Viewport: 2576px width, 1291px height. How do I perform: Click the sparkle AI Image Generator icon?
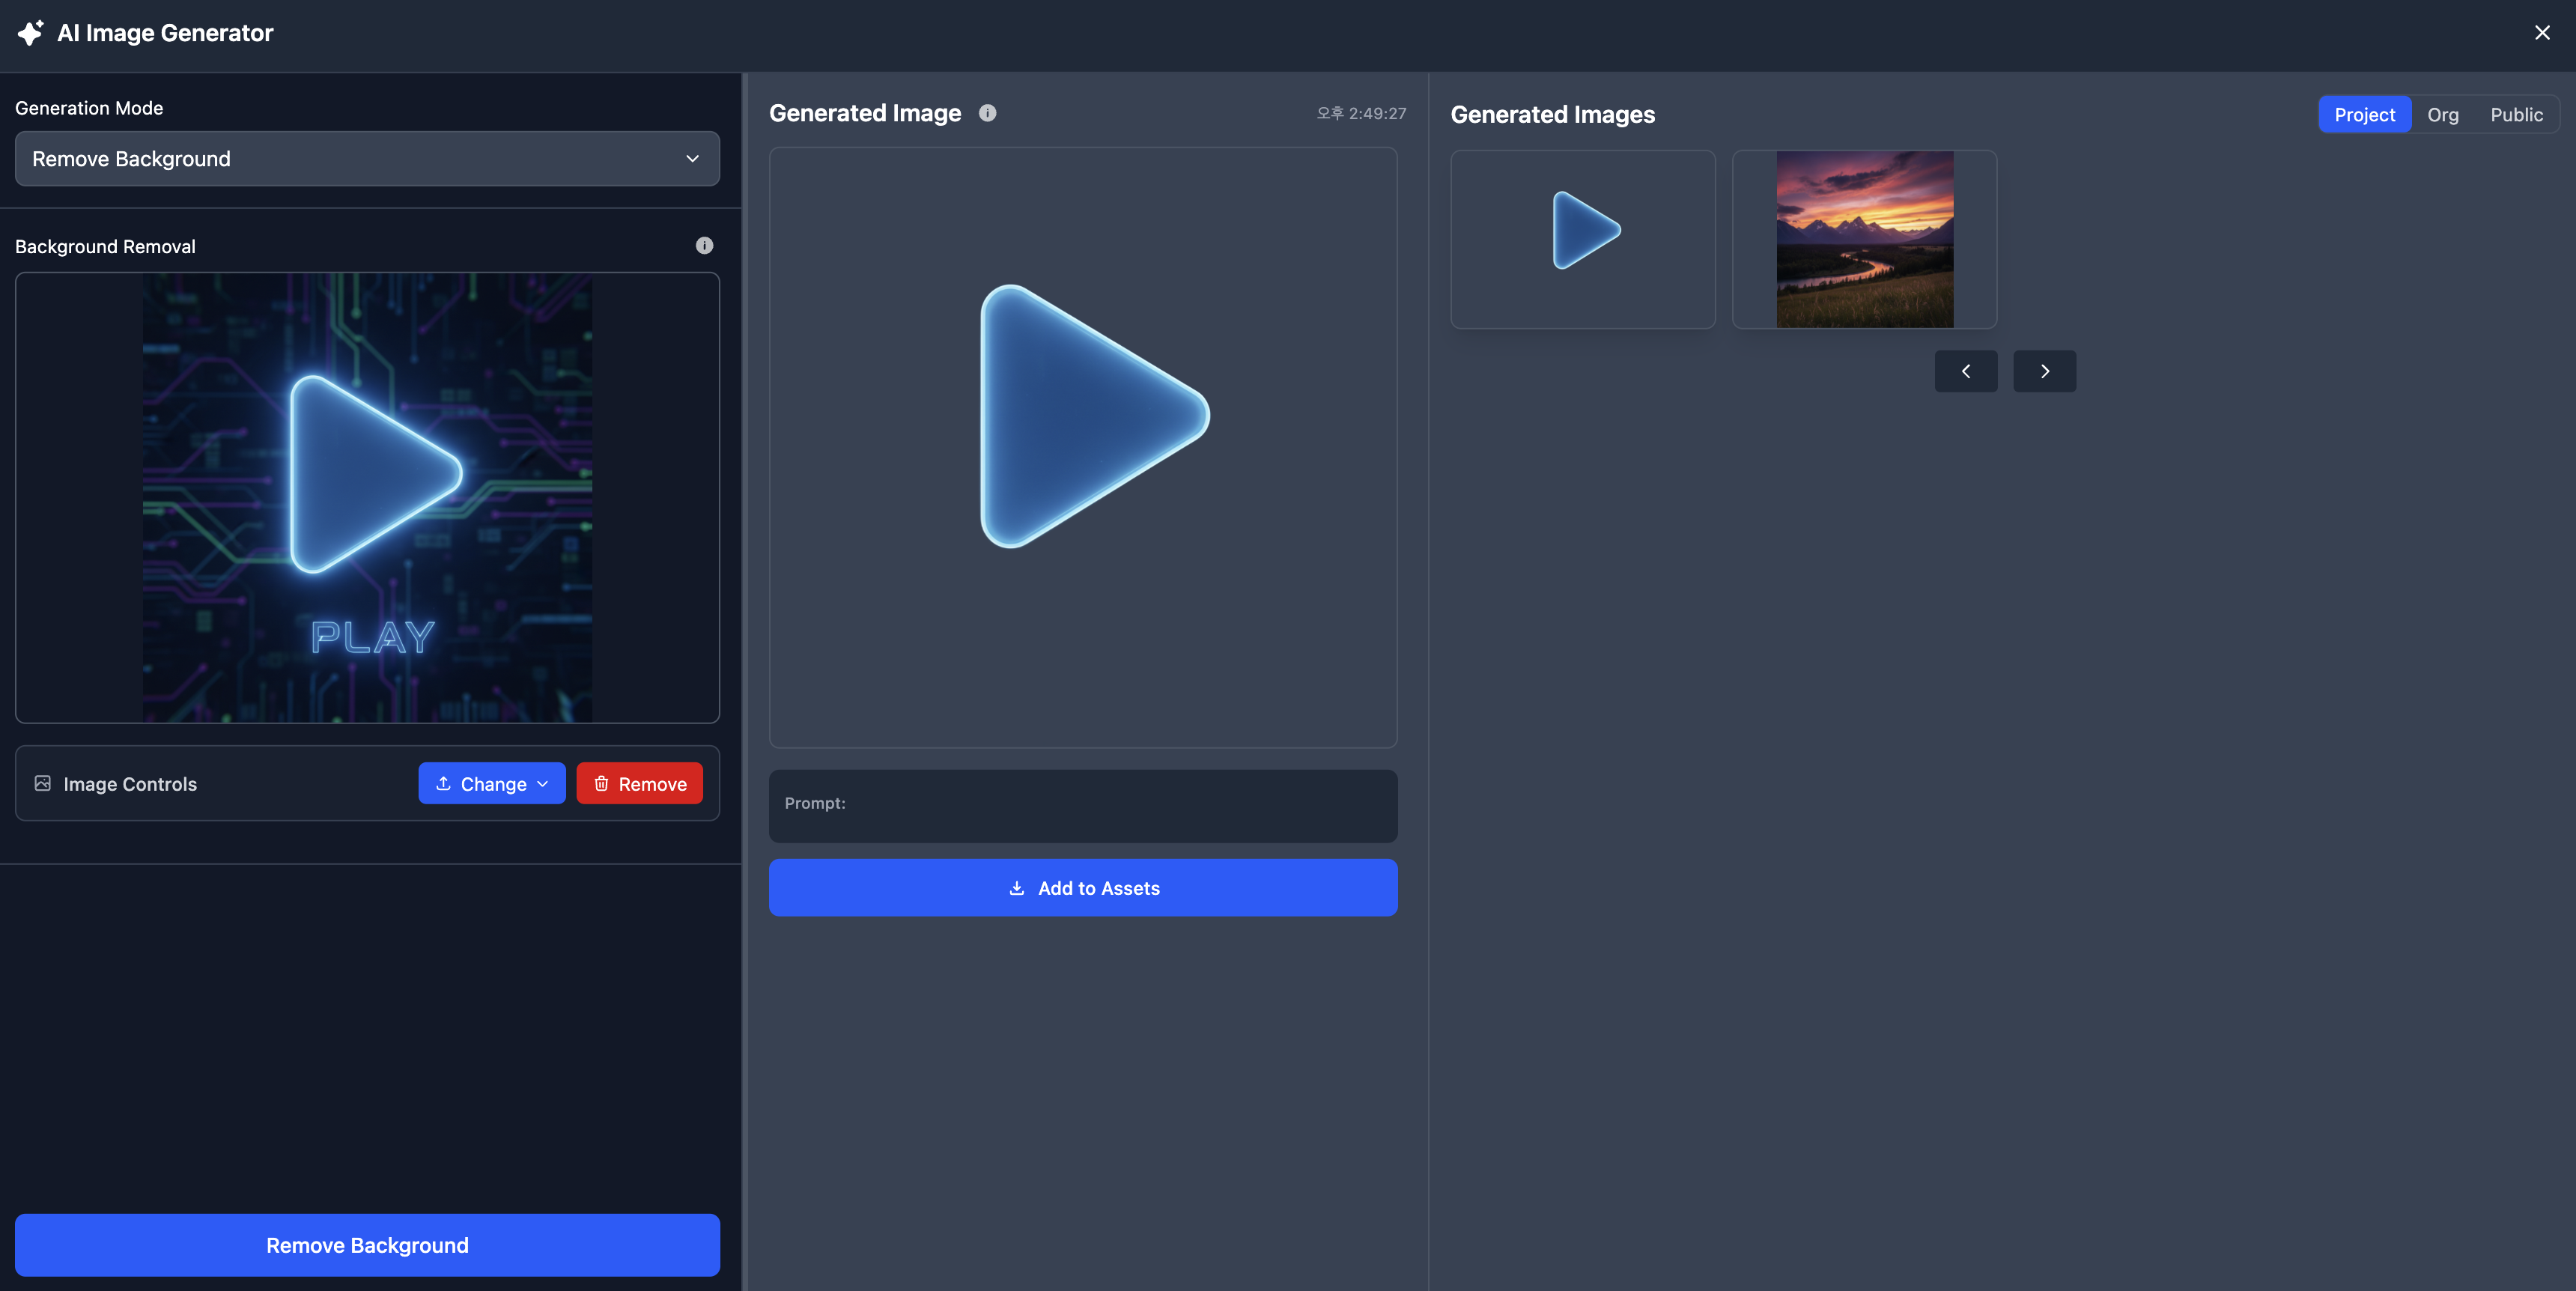click(30, 33)
